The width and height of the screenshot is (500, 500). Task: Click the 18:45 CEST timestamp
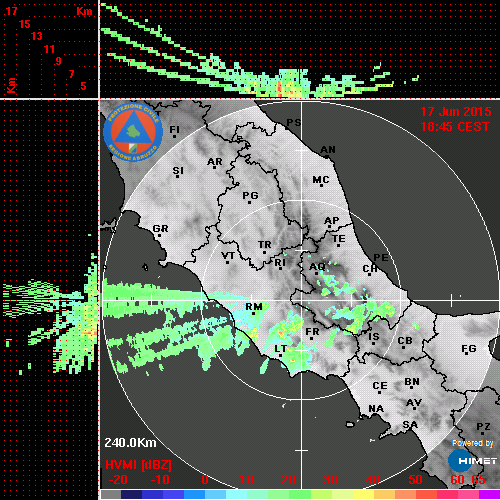coord(455,127)
